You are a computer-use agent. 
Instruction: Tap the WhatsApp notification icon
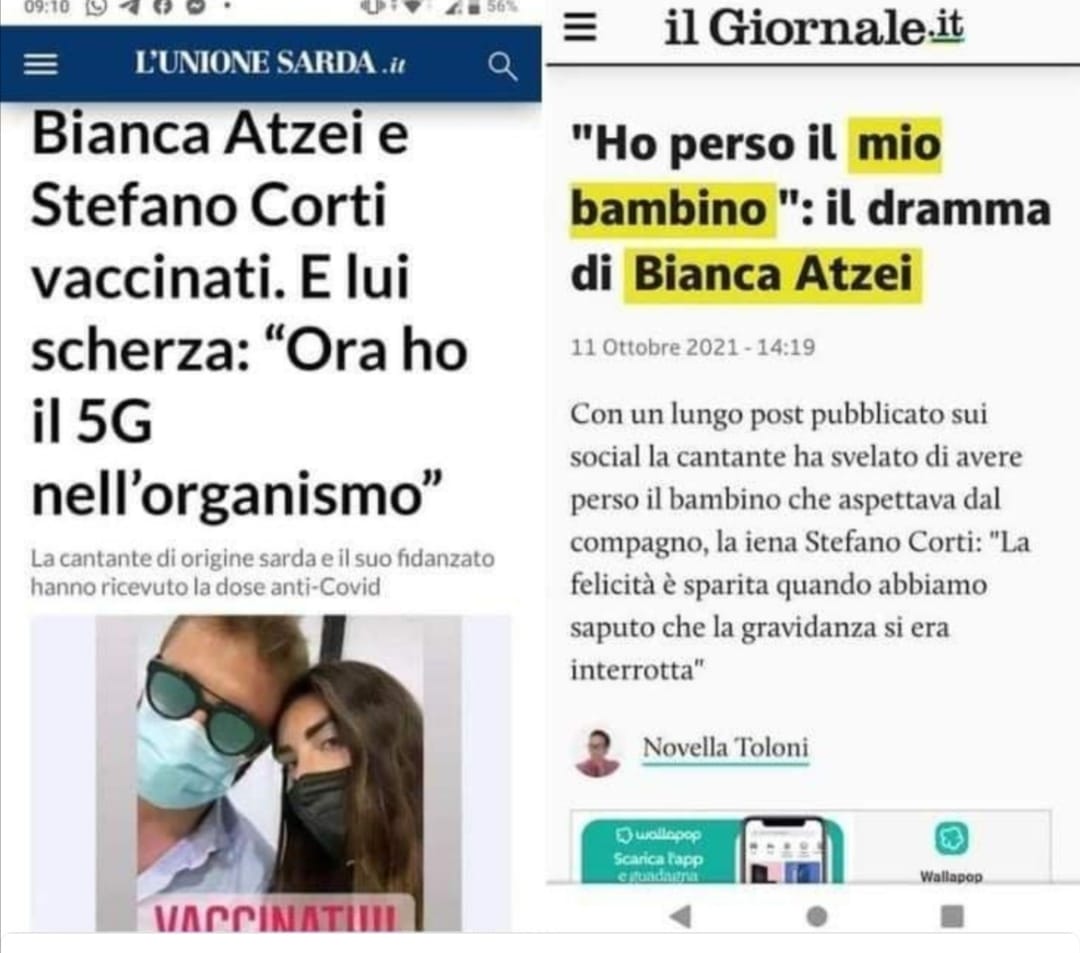[x=95, y=8]
